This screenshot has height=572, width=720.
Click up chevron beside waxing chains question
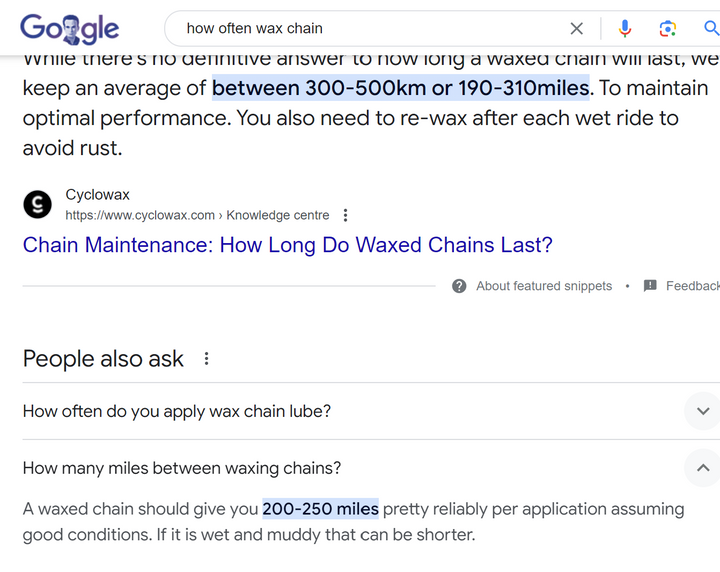click(x=703, y=468)
